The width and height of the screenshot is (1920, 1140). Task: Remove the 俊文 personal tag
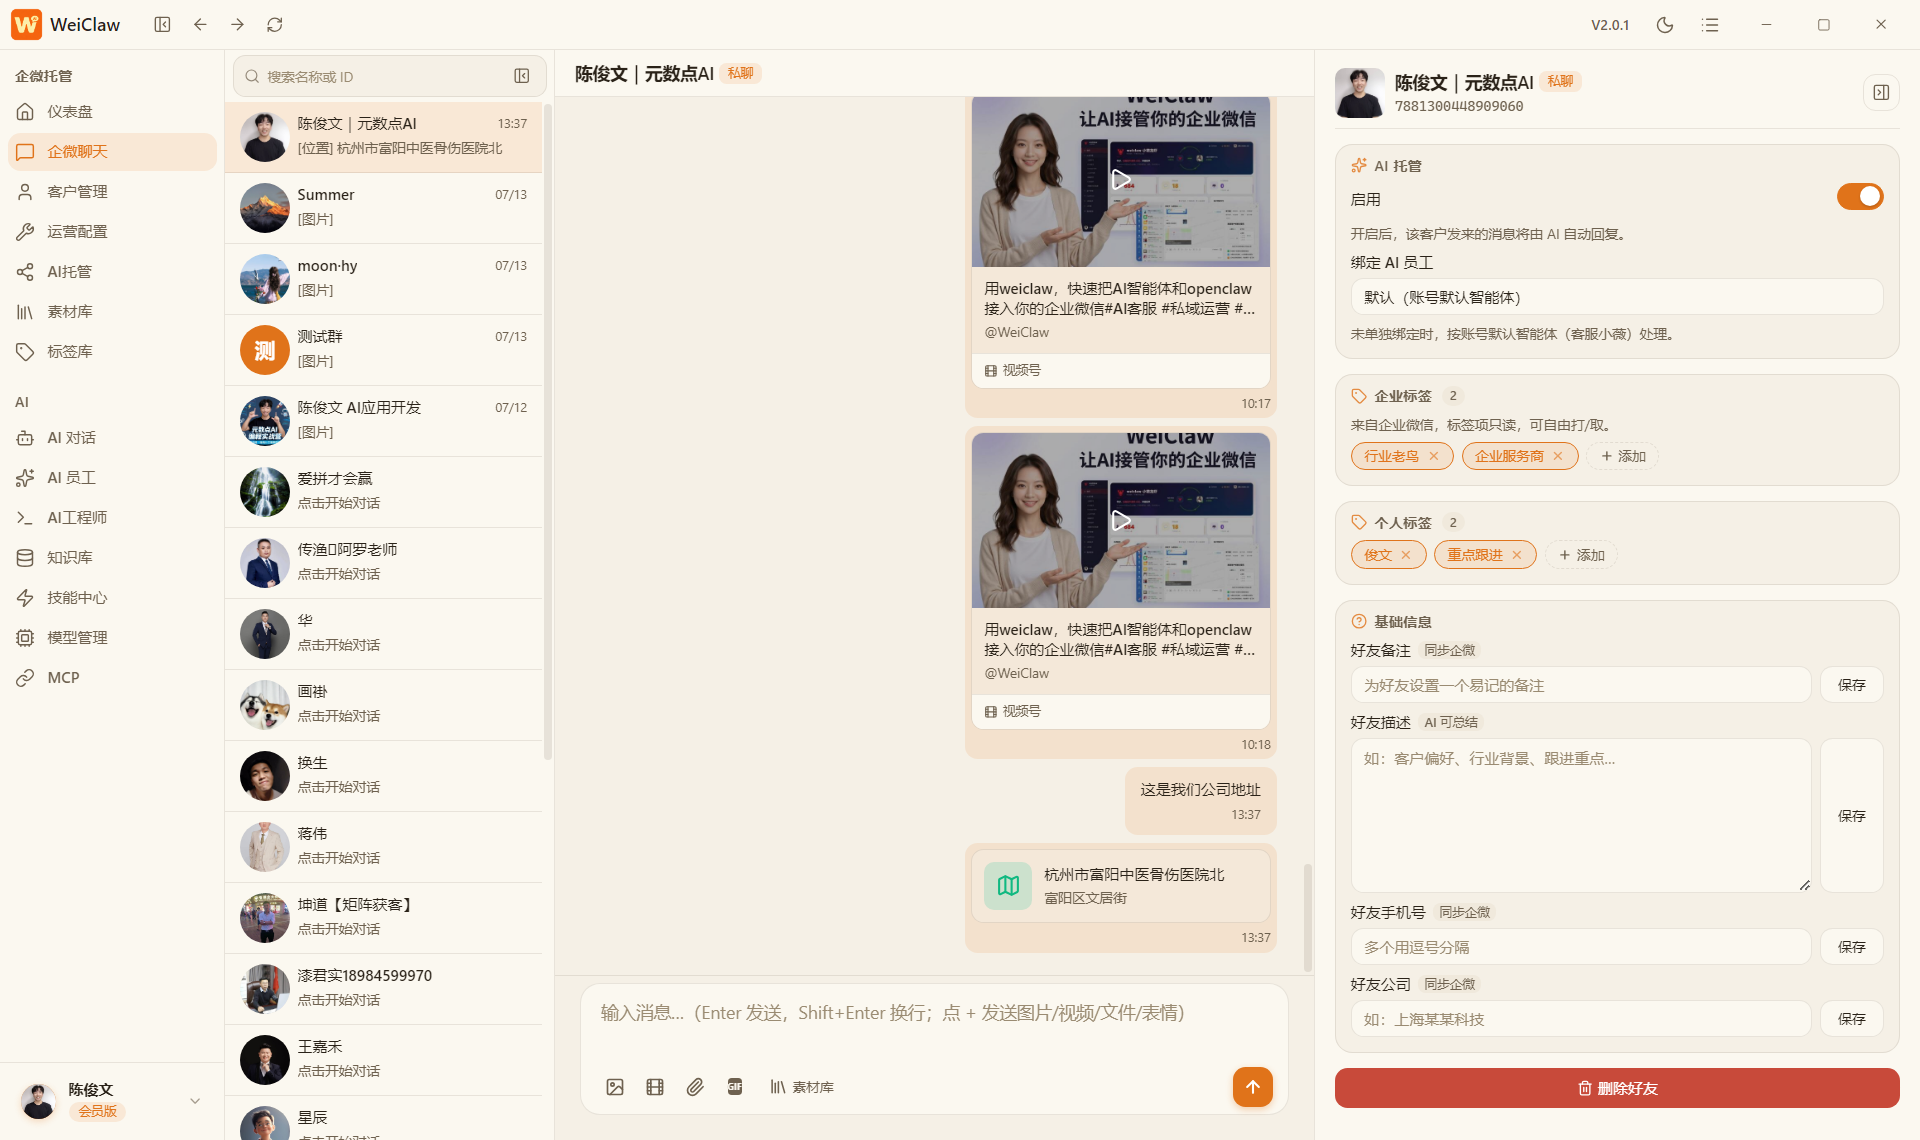click(x=1406, y=555)
